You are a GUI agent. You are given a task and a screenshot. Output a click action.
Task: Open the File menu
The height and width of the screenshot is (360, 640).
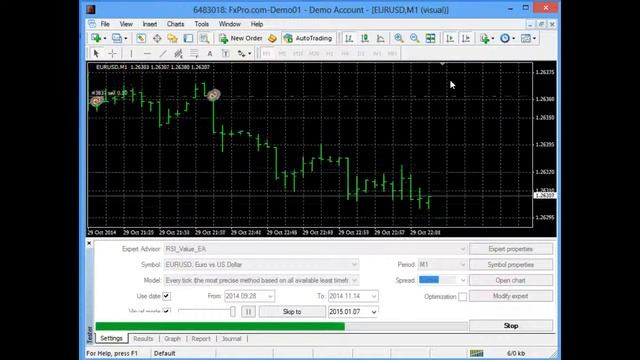point(105,24)
